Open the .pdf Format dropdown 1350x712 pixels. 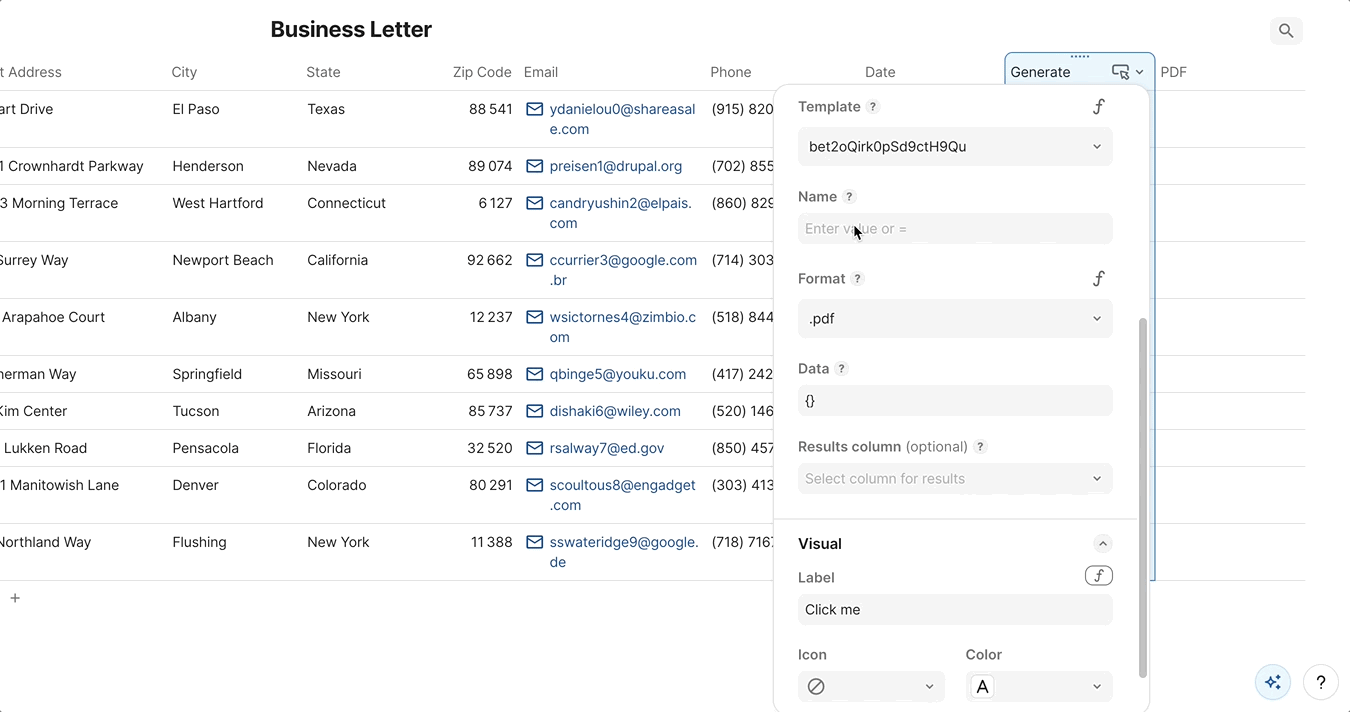(x=955, y=319)
